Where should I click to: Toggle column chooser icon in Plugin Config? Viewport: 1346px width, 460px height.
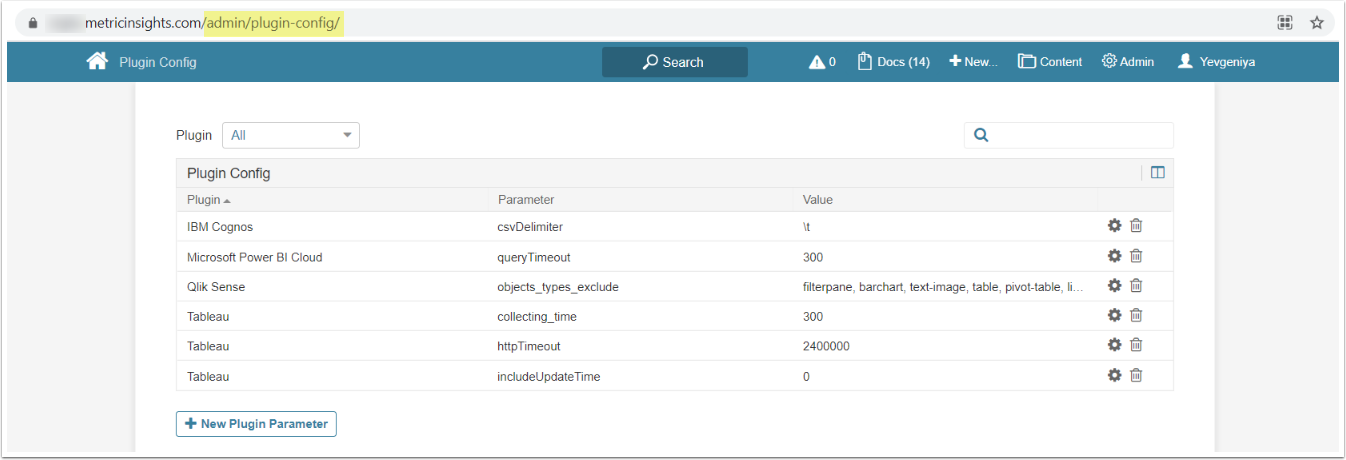(1158, 173)
